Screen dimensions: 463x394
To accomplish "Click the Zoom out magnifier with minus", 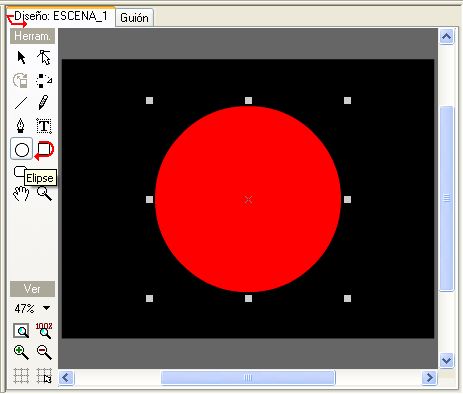I will pyautogui.click(x=44, y=352).
